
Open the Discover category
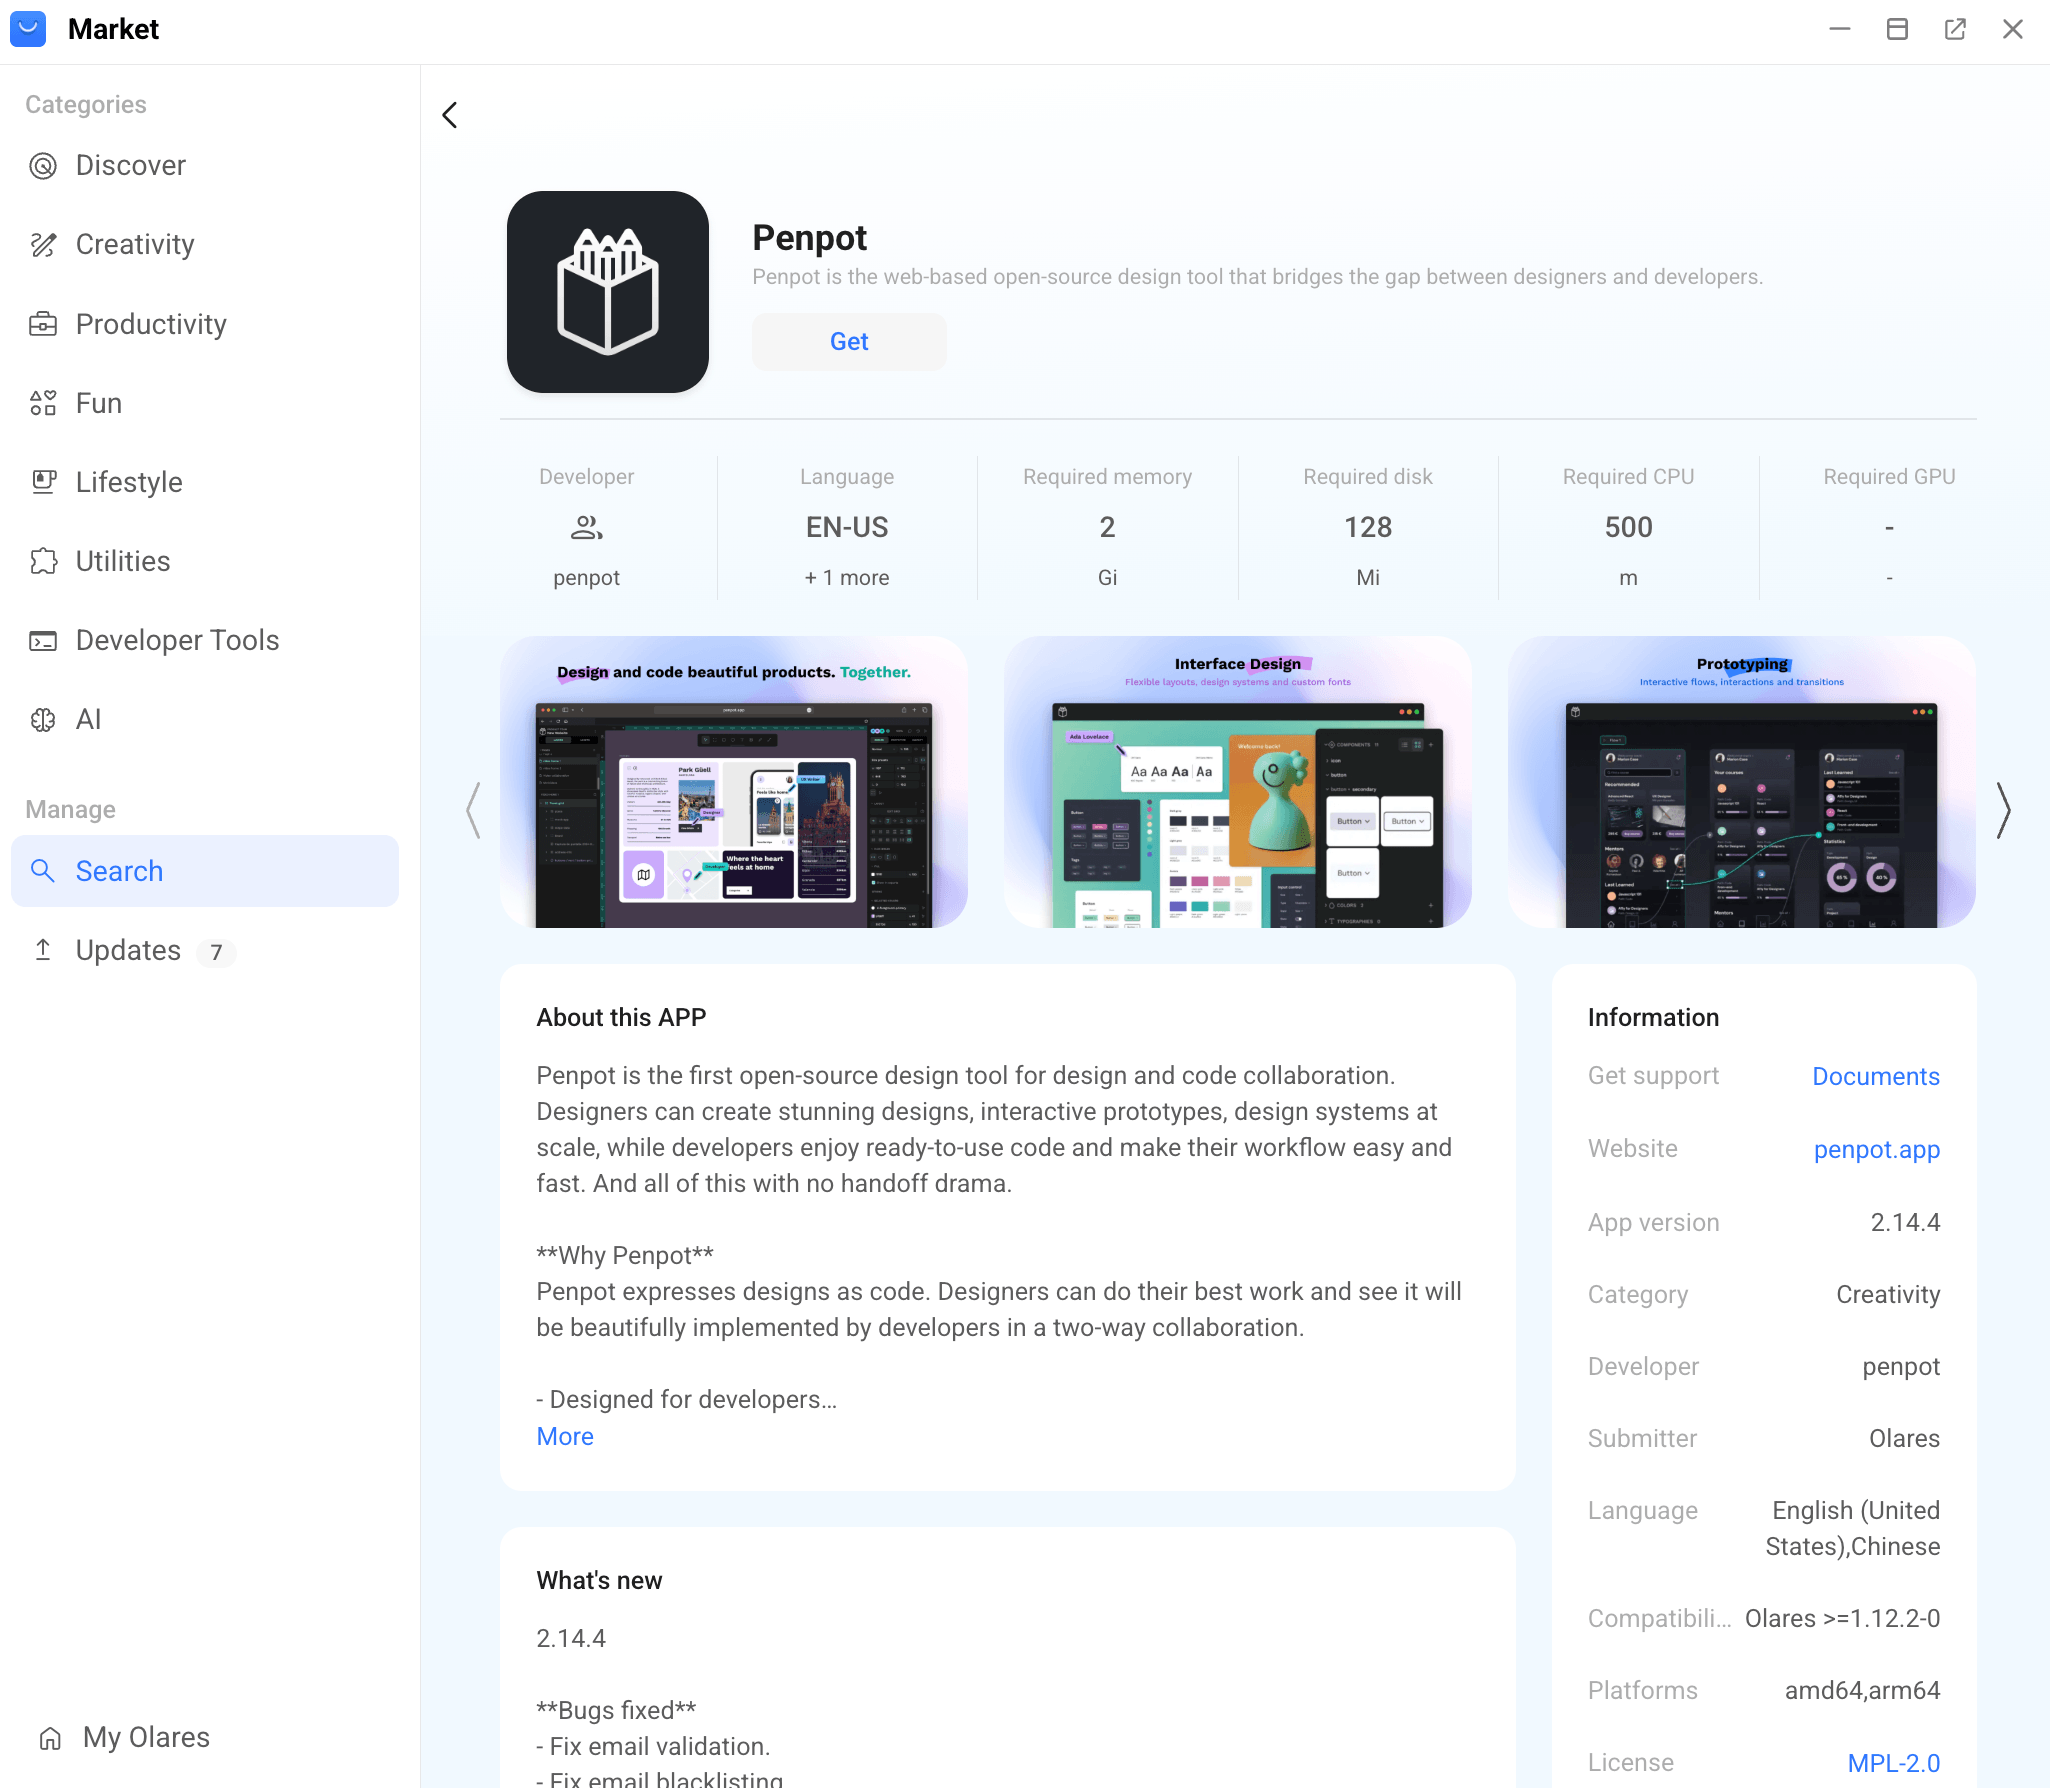(205, 166)
